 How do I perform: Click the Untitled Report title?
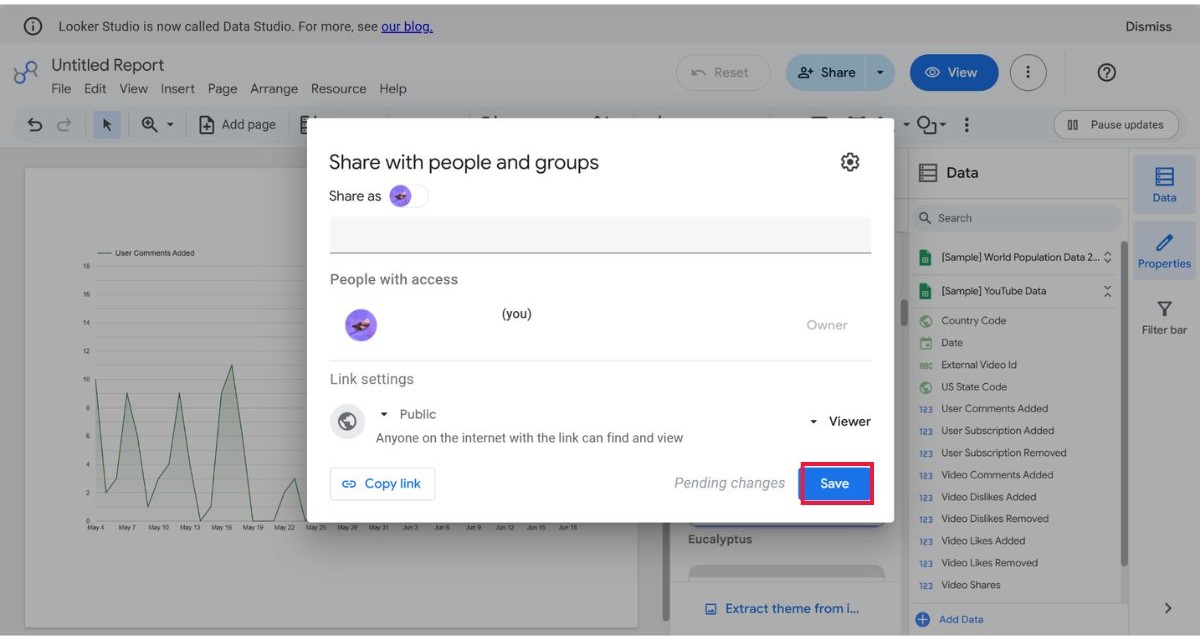click(108, 65)
